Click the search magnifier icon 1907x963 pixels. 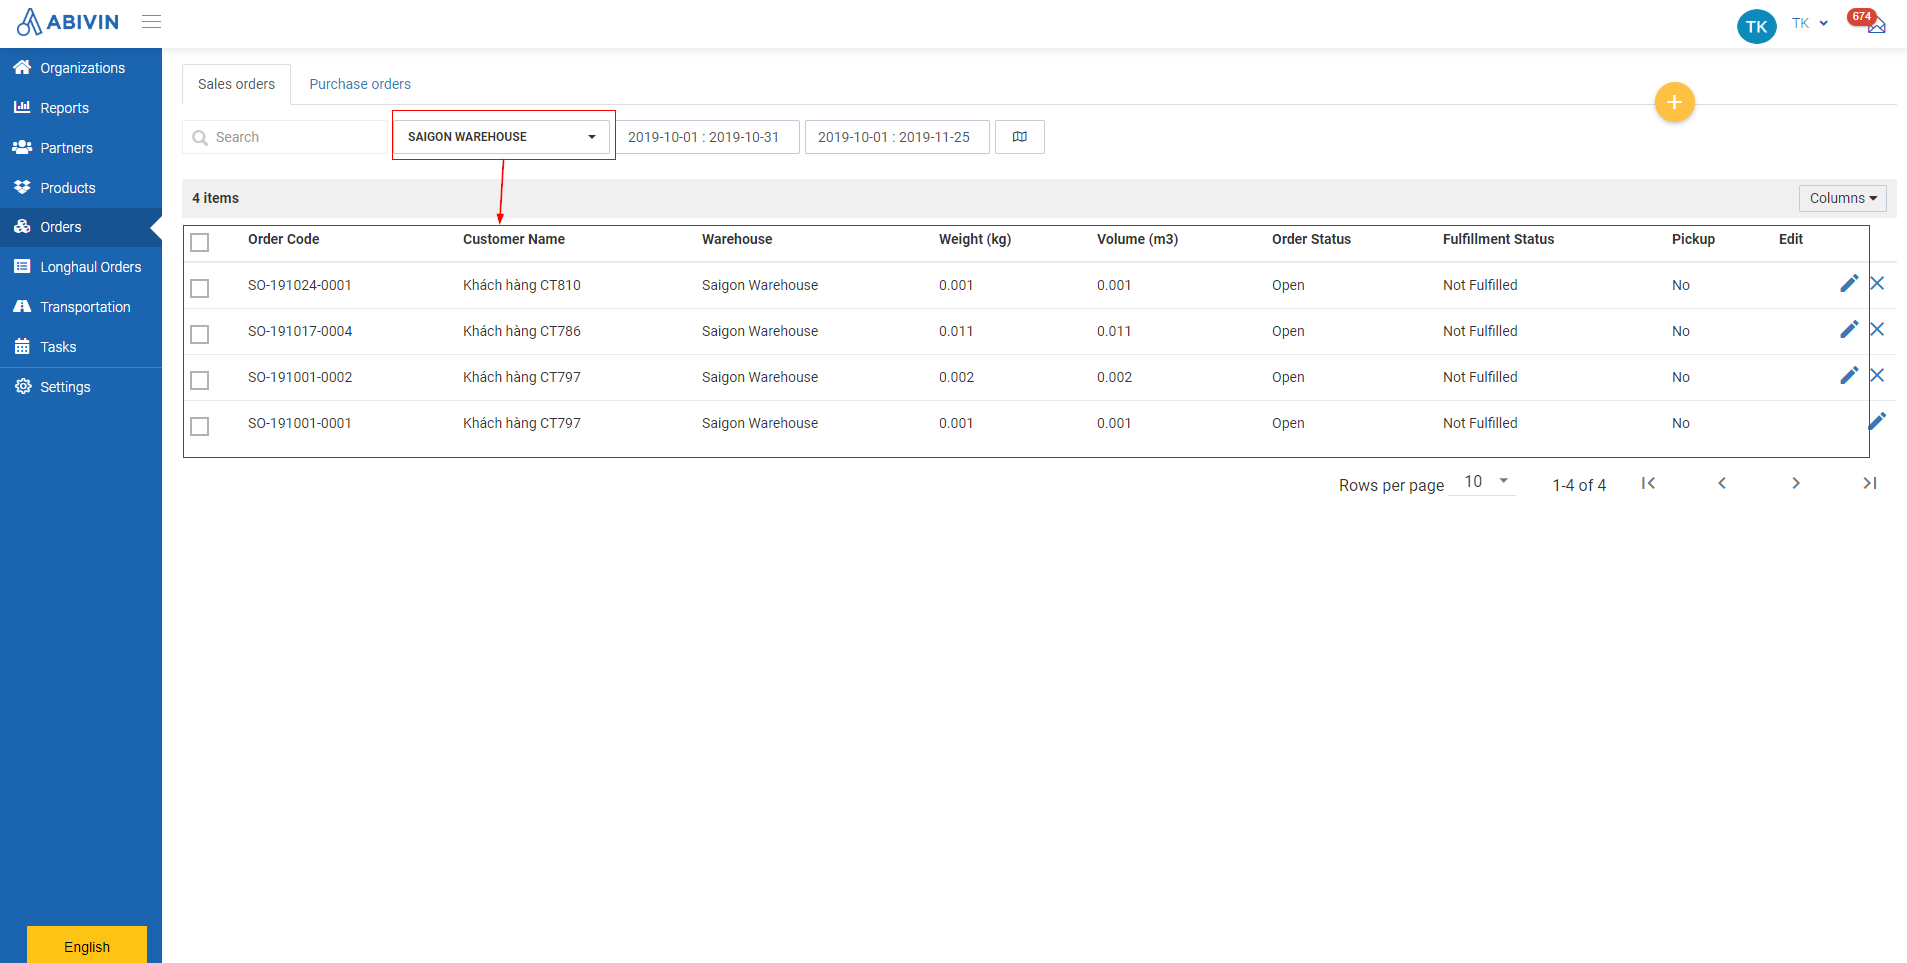tap(200, 138)
